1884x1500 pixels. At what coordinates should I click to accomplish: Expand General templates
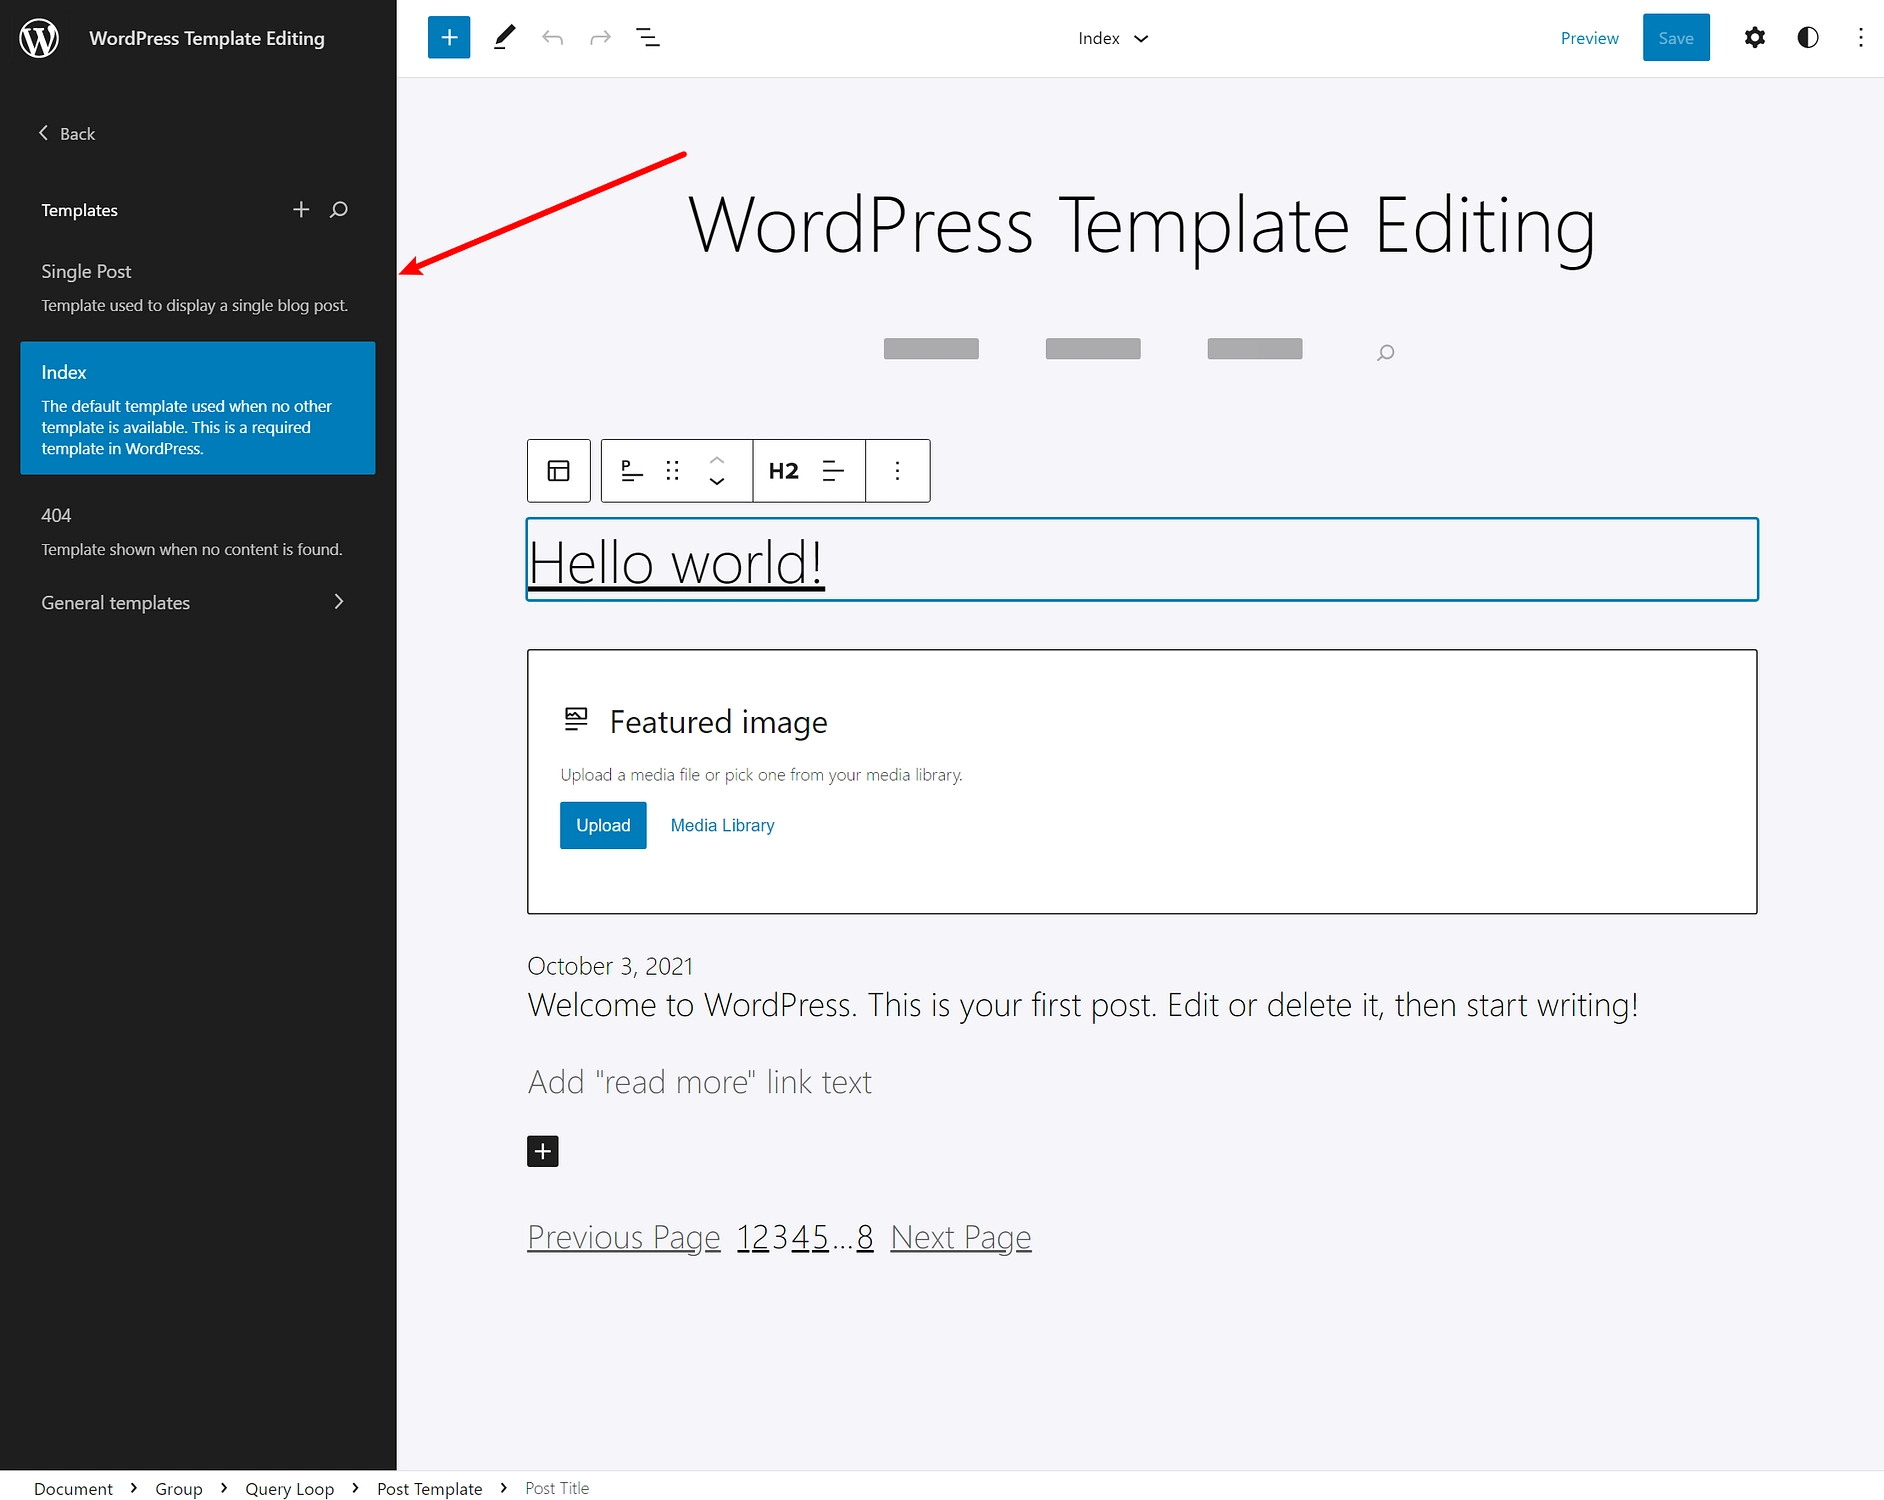pyautogui.click(x=198, y=602)
